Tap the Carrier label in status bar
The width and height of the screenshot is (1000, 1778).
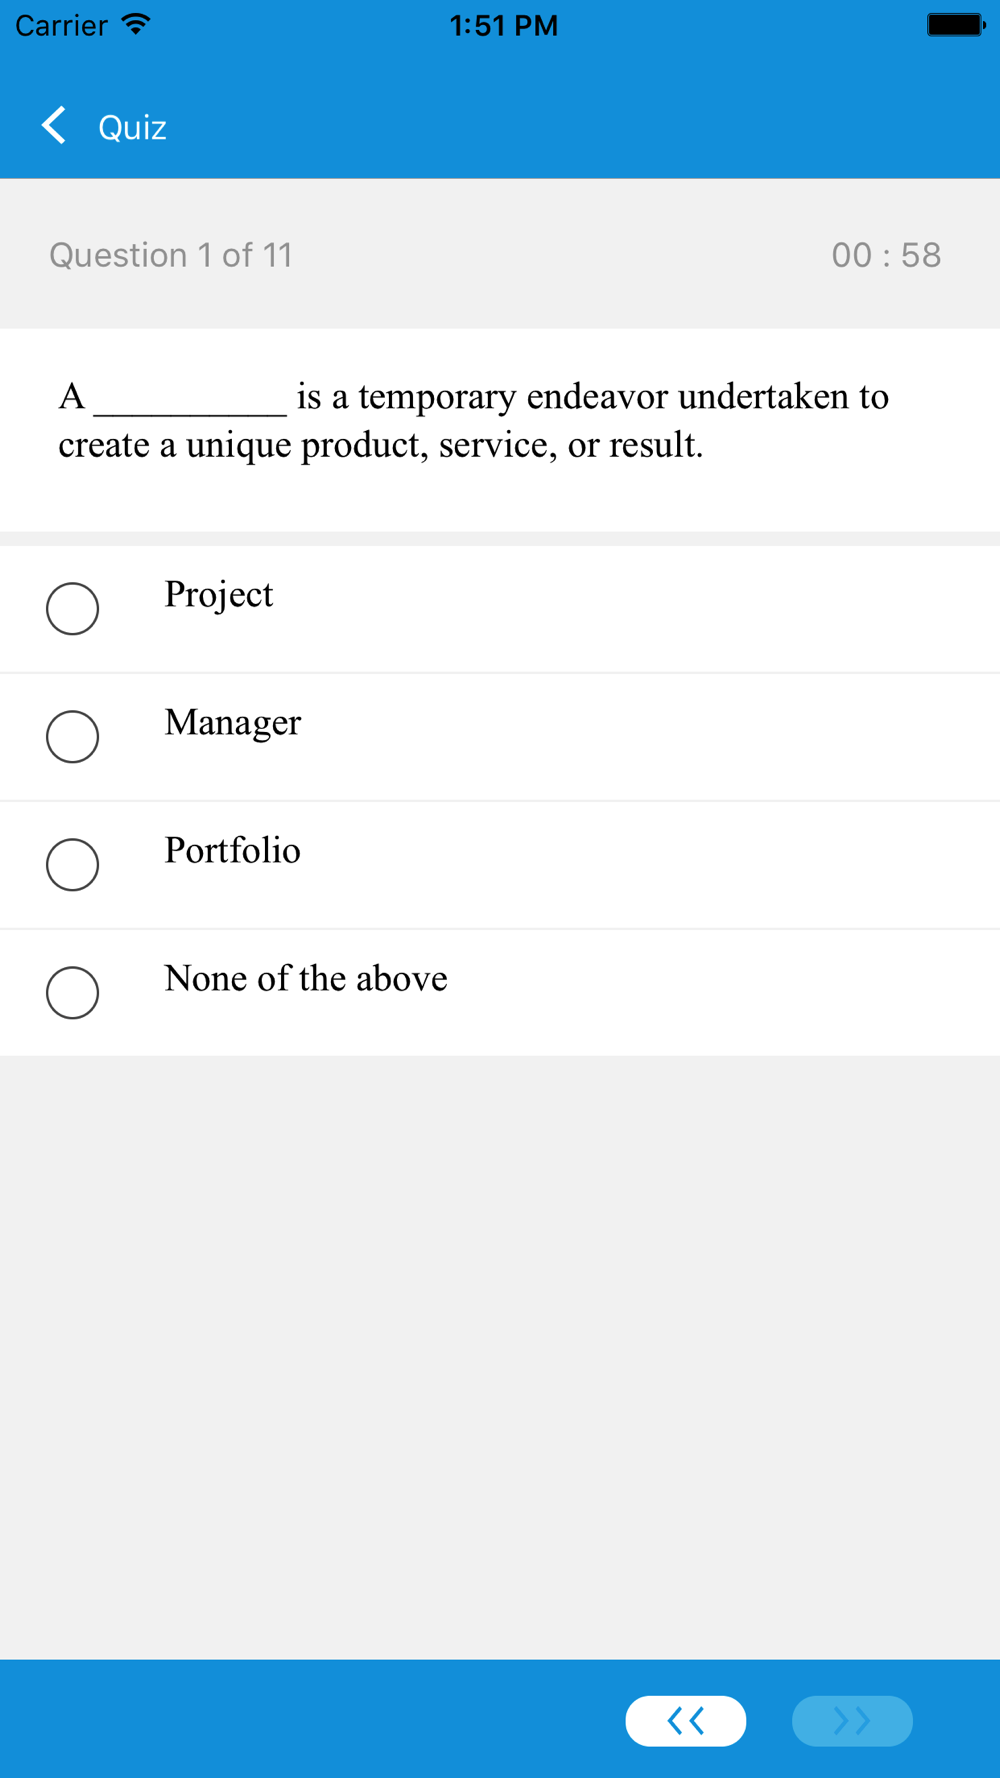[61, 25]
